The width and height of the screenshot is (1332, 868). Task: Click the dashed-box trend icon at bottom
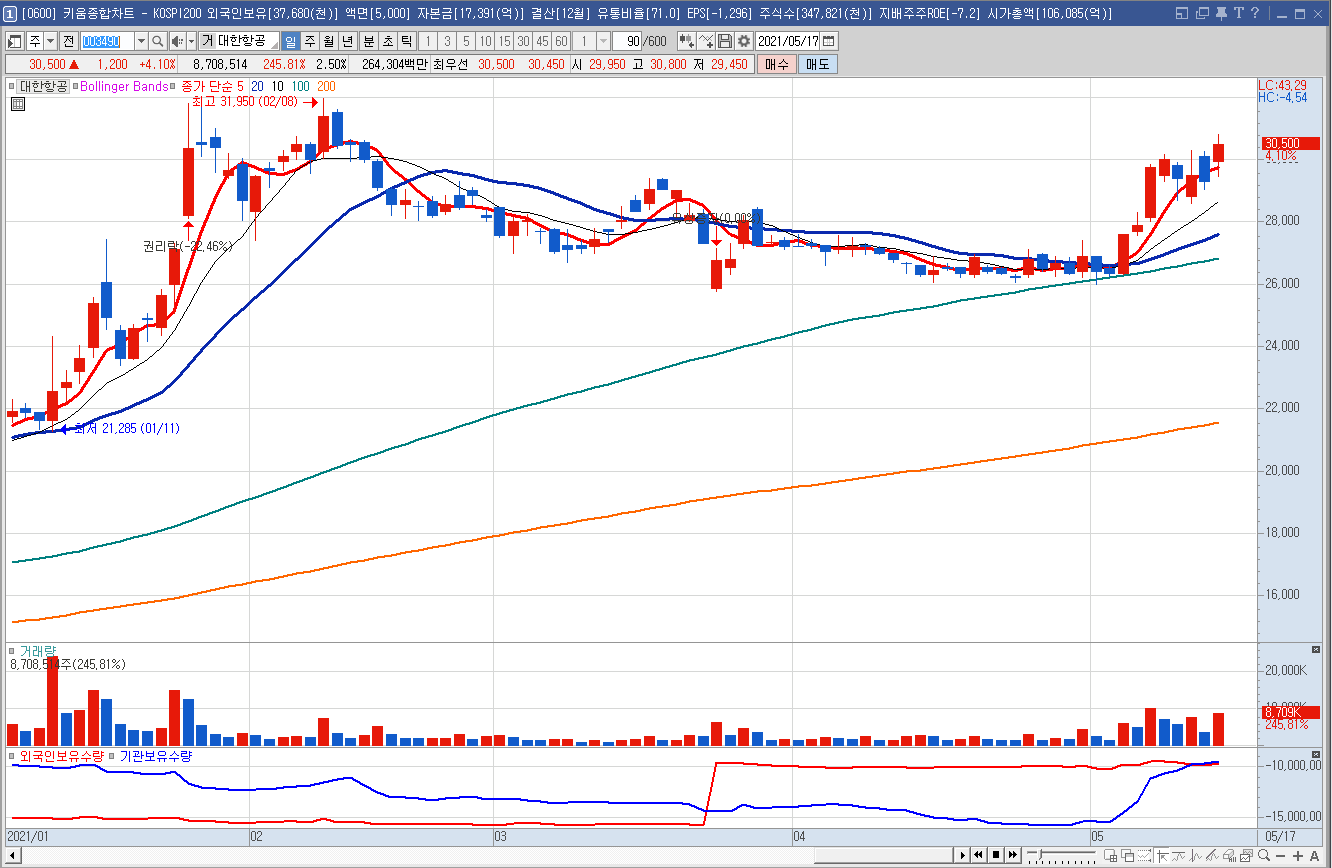[1144, 855]
